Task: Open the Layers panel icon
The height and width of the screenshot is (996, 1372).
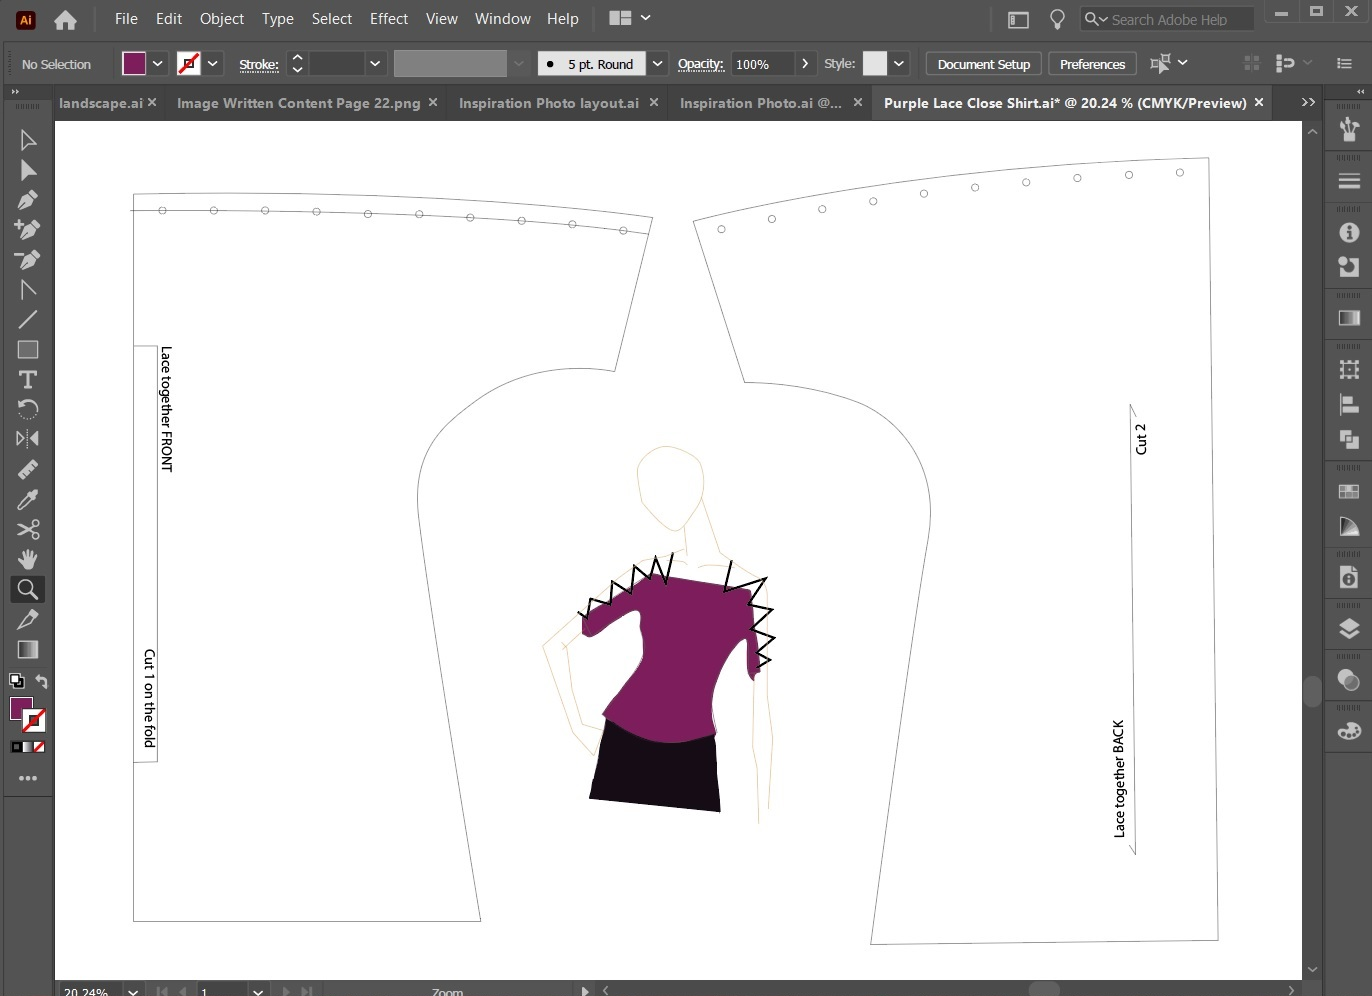Action: (x=1349, y=629)
